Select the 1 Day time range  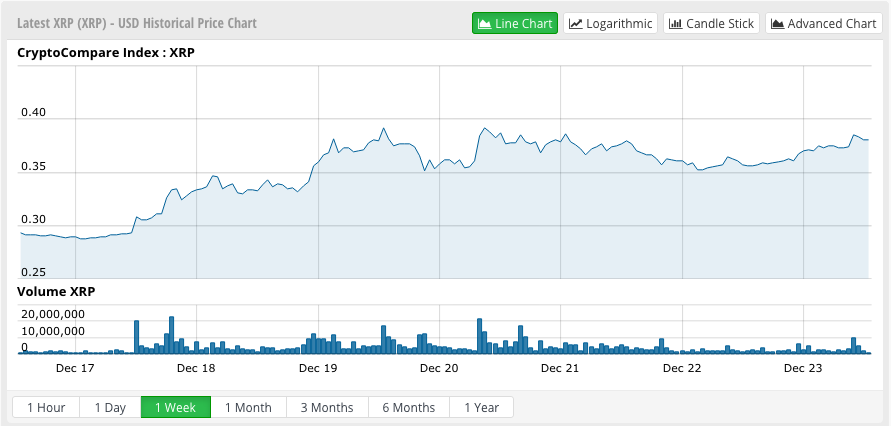[110, 407]
